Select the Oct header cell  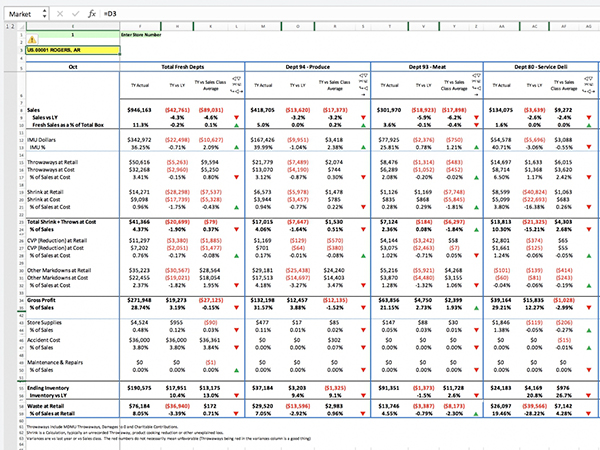pyautogui.click(x=73, y=67)
